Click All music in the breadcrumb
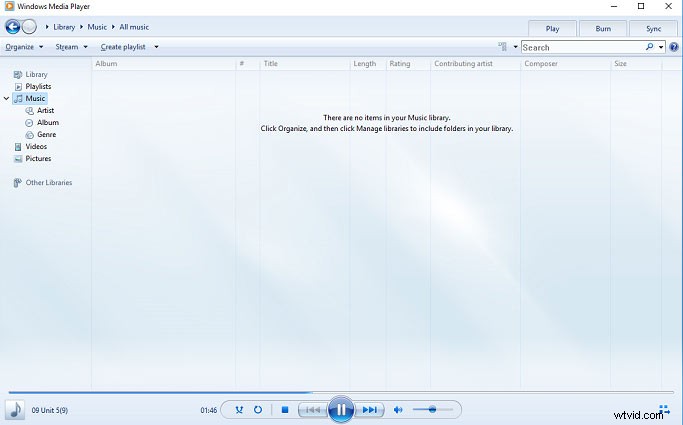This screenshot has height=425, width=683. coord(134,27)
